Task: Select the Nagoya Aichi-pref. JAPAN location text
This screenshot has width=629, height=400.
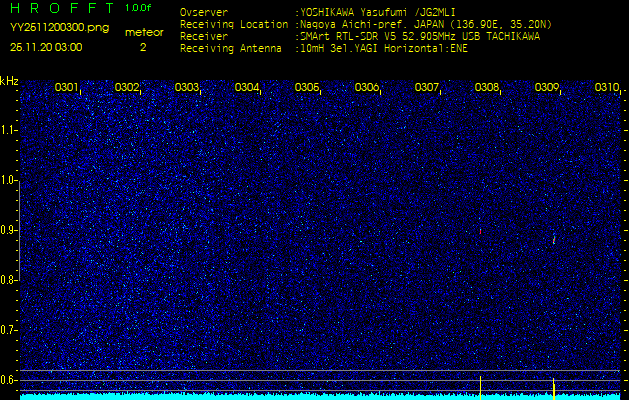Action: (426, 24)
